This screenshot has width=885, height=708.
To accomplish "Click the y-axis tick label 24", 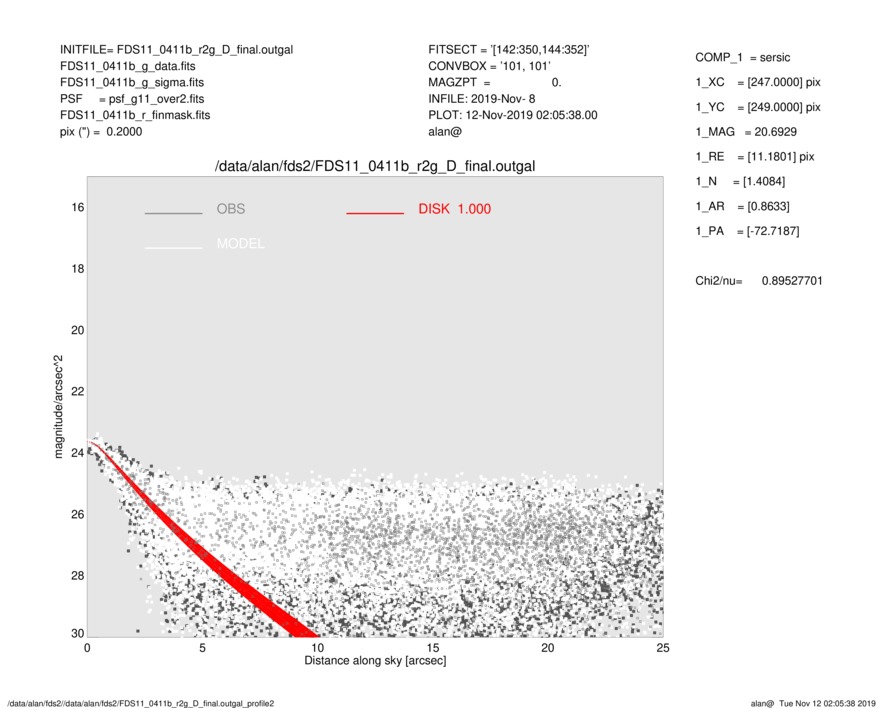I will pyautogui.click(x=77, y=453).
